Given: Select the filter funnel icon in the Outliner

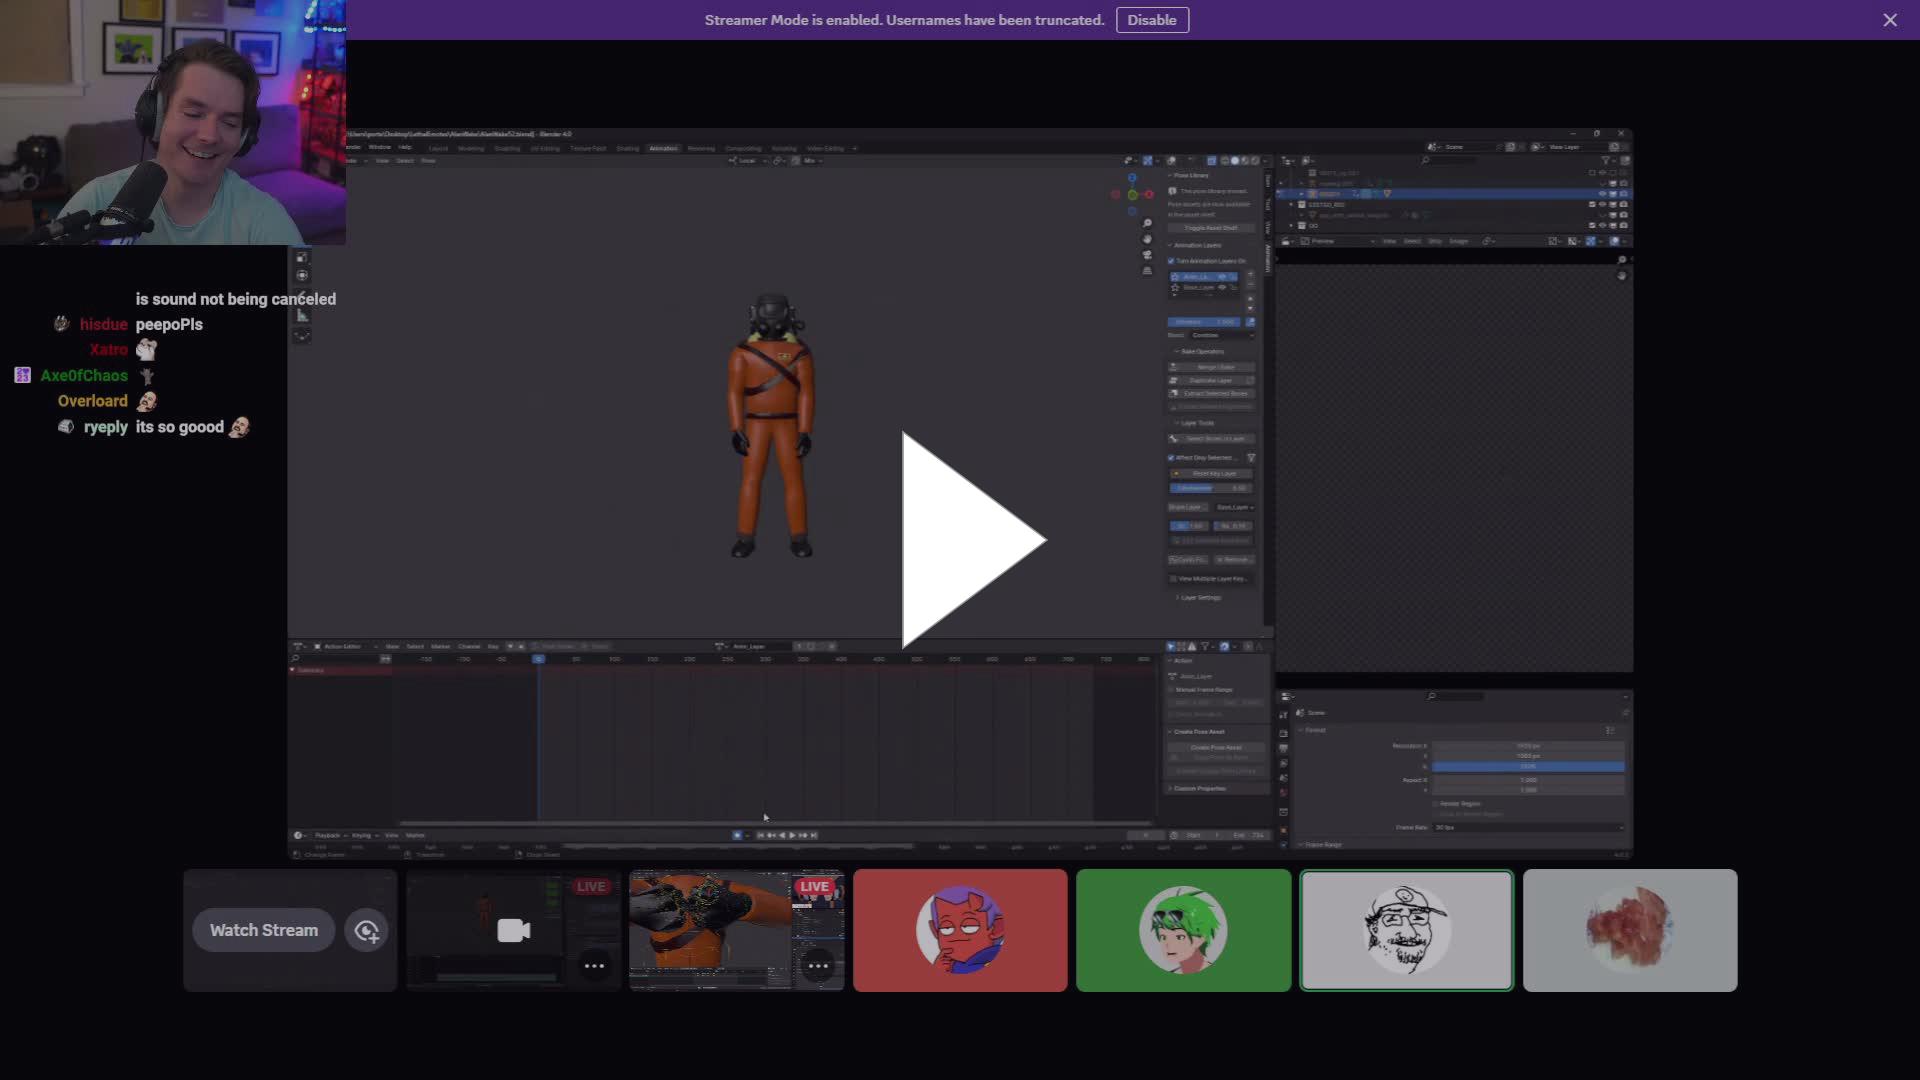Looking at the screenshot, I should pyautogui.click(x=1606, y=159).
